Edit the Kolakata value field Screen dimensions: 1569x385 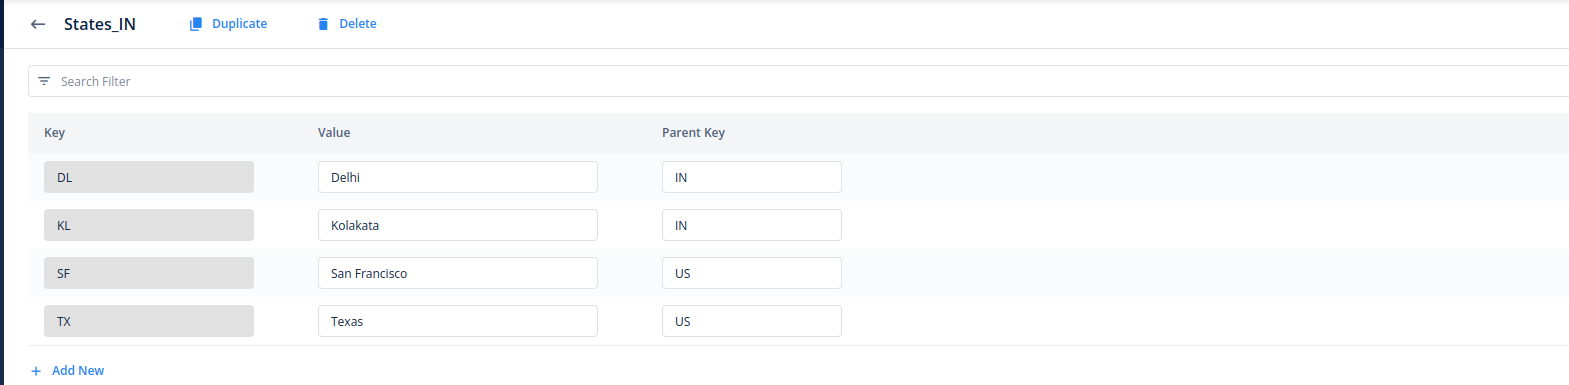tap(458, 225)
